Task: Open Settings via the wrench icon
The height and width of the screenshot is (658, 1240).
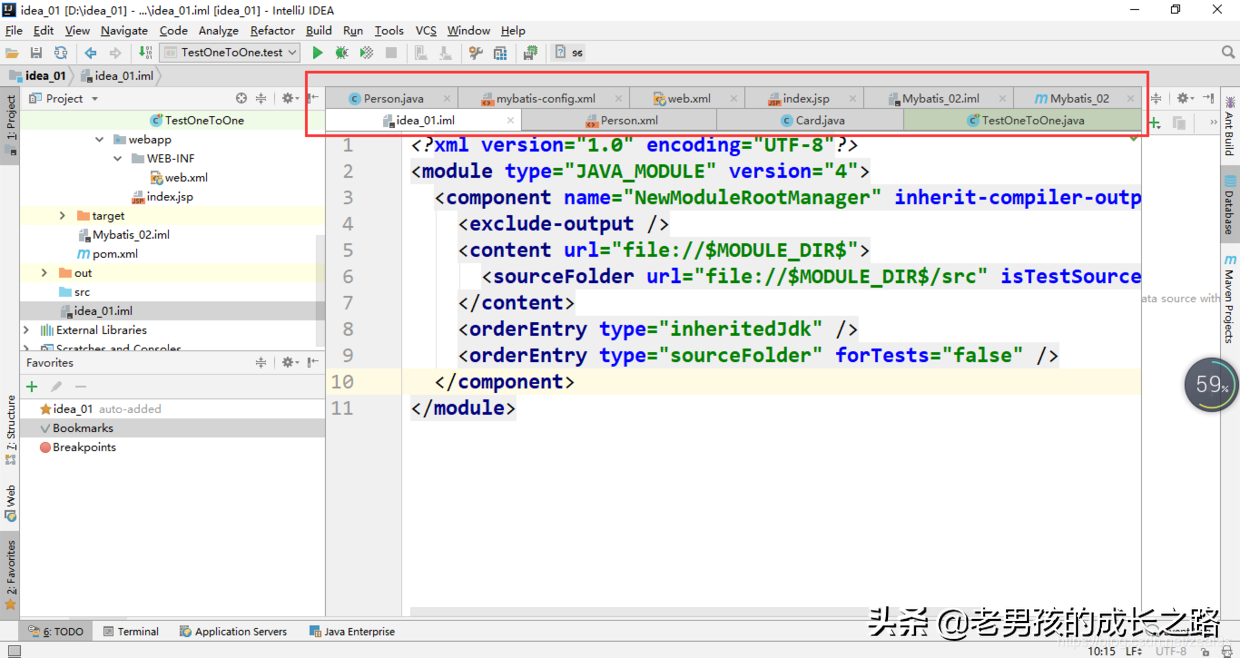Action: click(x=476, y=52)
